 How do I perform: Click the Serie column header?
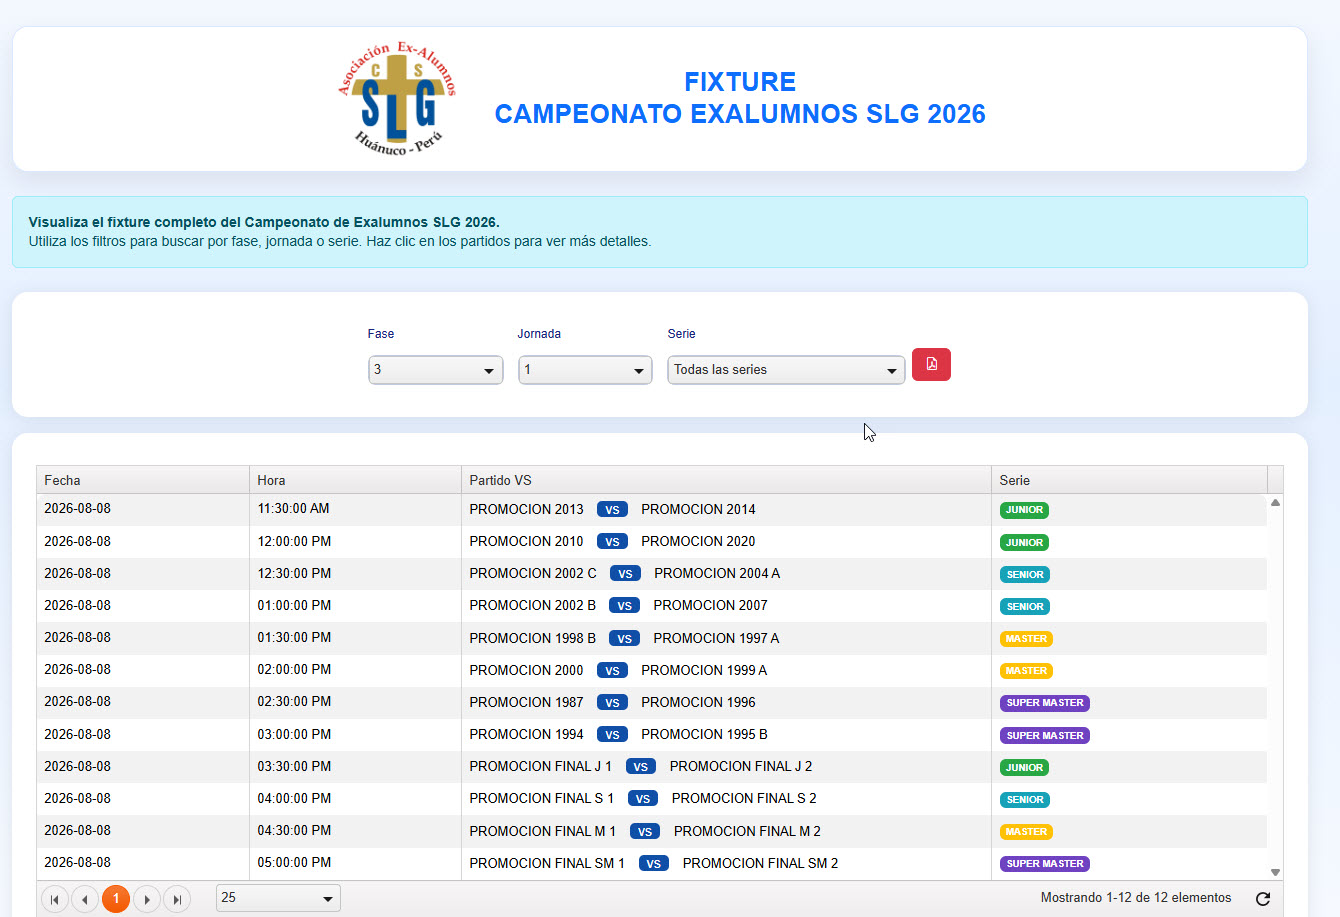click(1129, 480)
